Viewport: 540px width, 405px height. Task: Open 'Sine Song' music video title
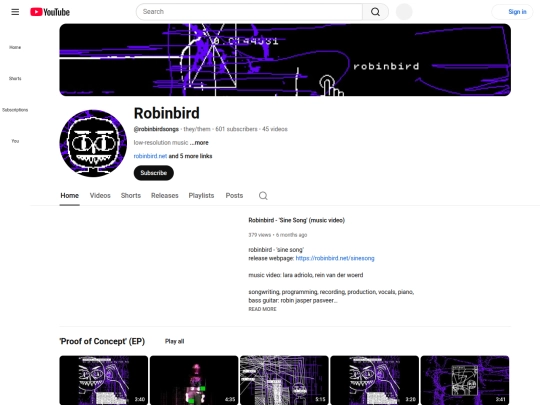(x=297, y=220)
